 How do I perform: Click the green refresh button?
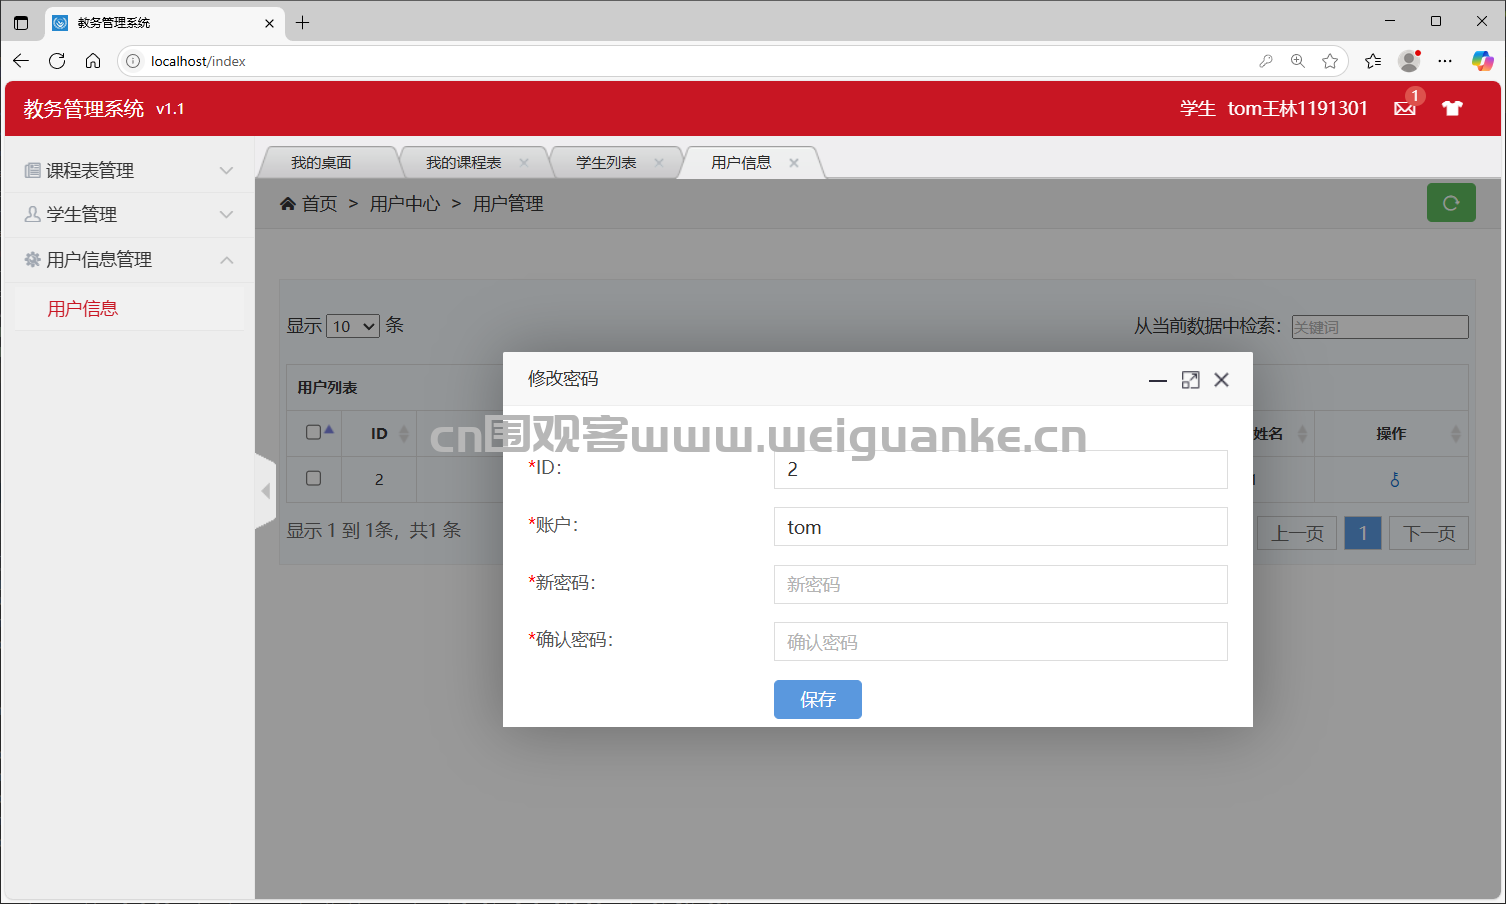click(x=1451, y=203)
